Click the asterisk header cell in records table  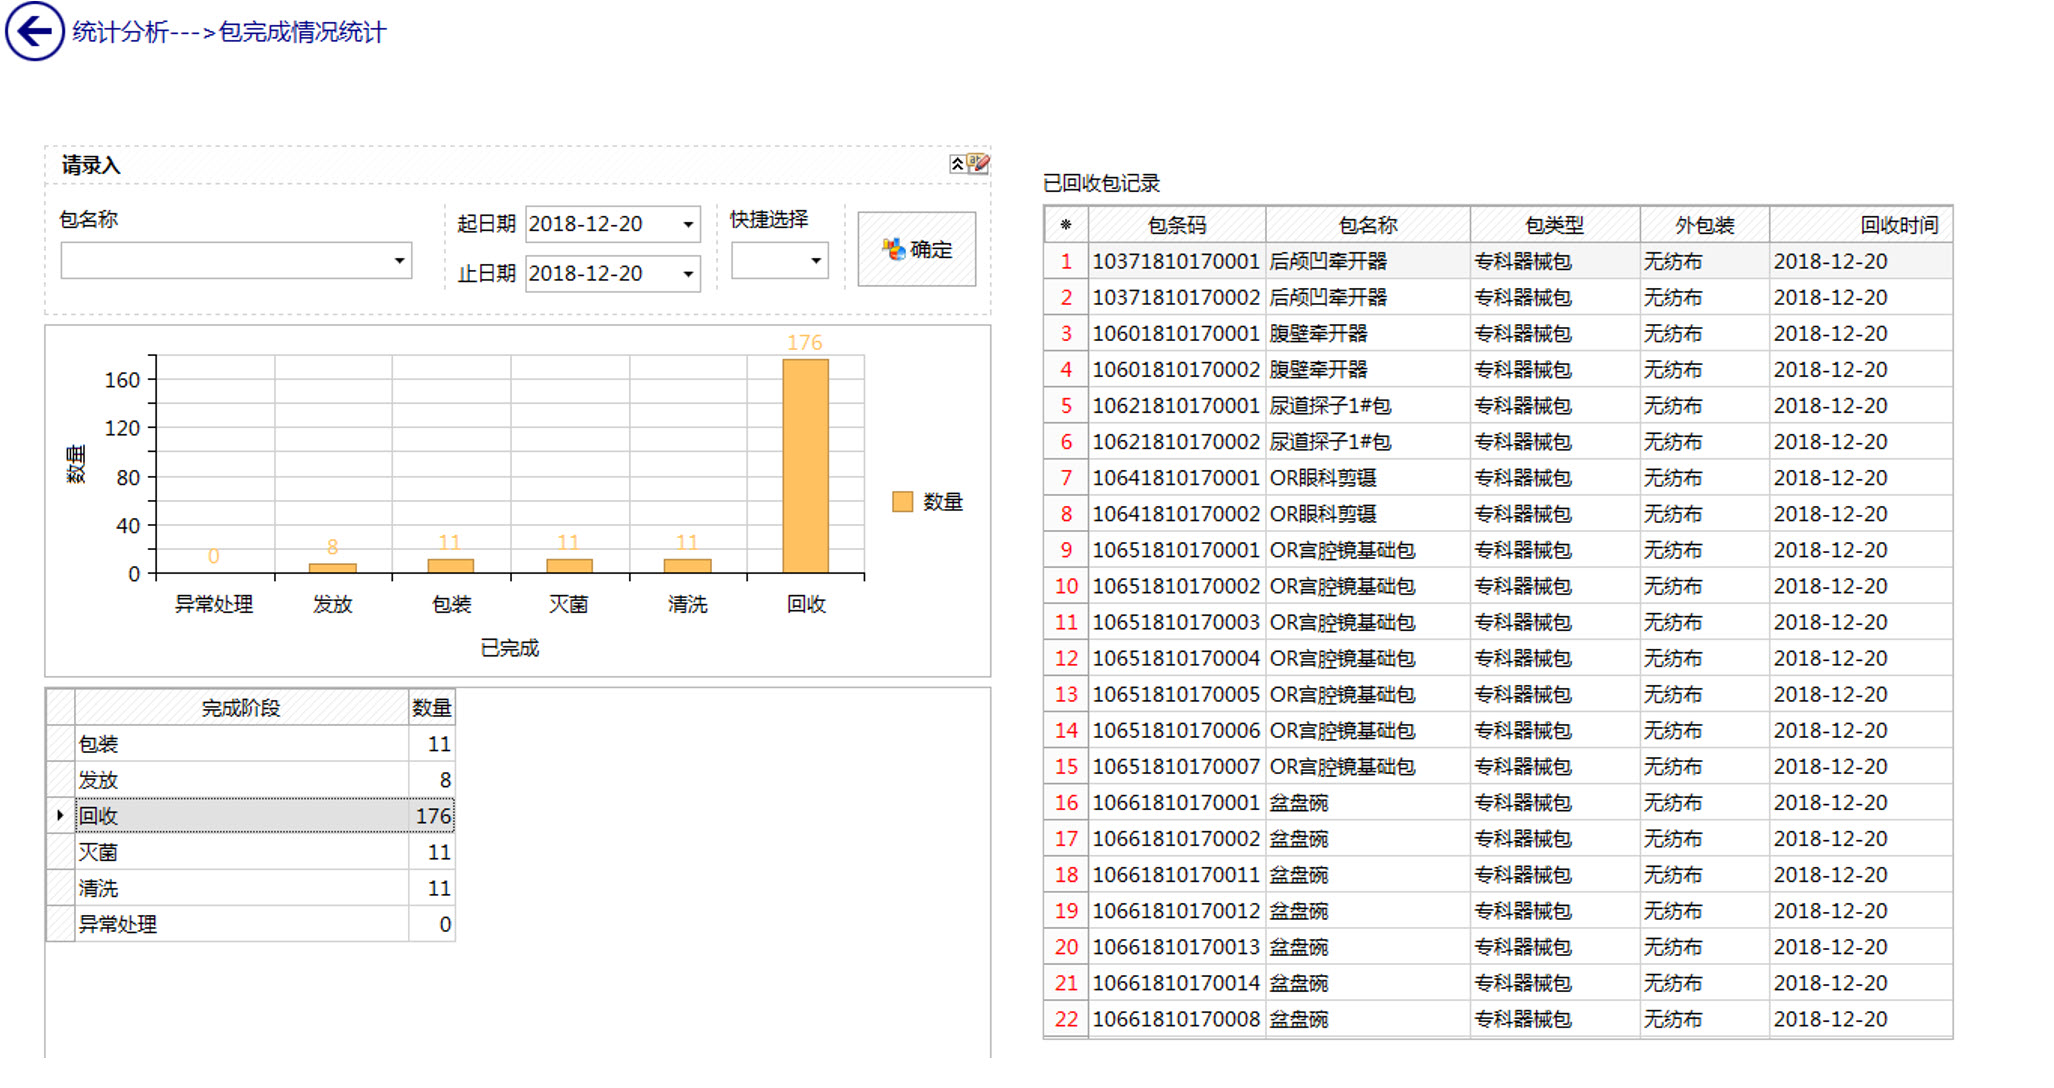[x=1065, y=225]
